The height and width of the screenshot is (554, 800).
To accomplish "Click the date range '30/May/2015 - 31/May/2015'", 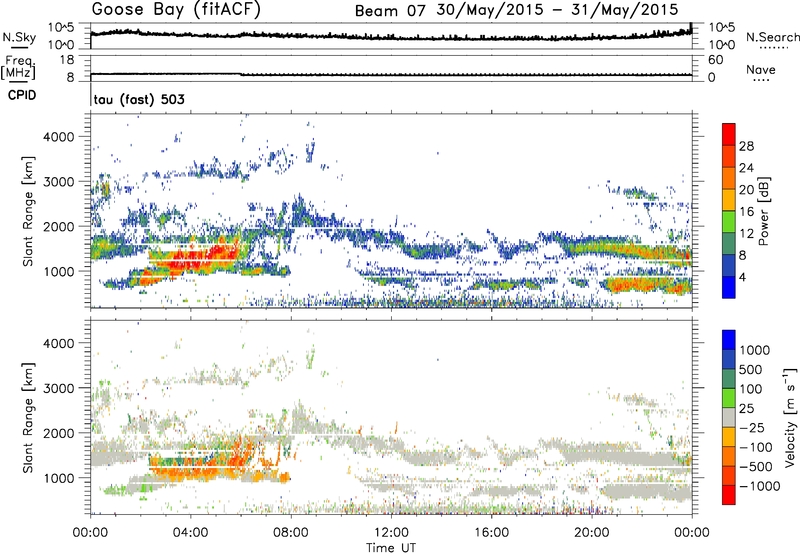I will click(557, 10).
